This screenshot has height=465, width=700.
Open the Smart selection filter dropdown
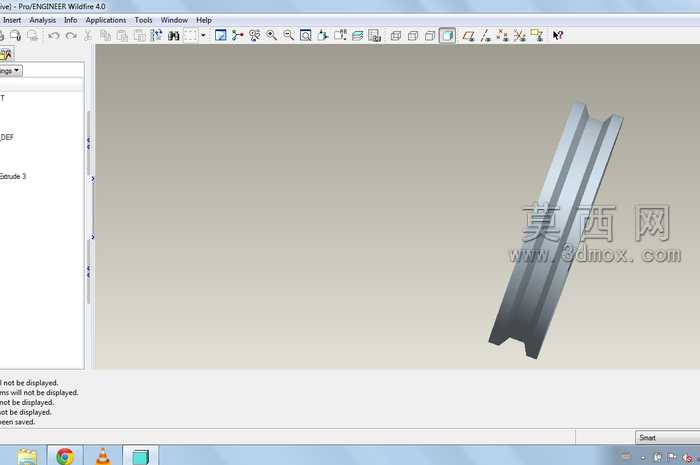click(x=667, y=437)
